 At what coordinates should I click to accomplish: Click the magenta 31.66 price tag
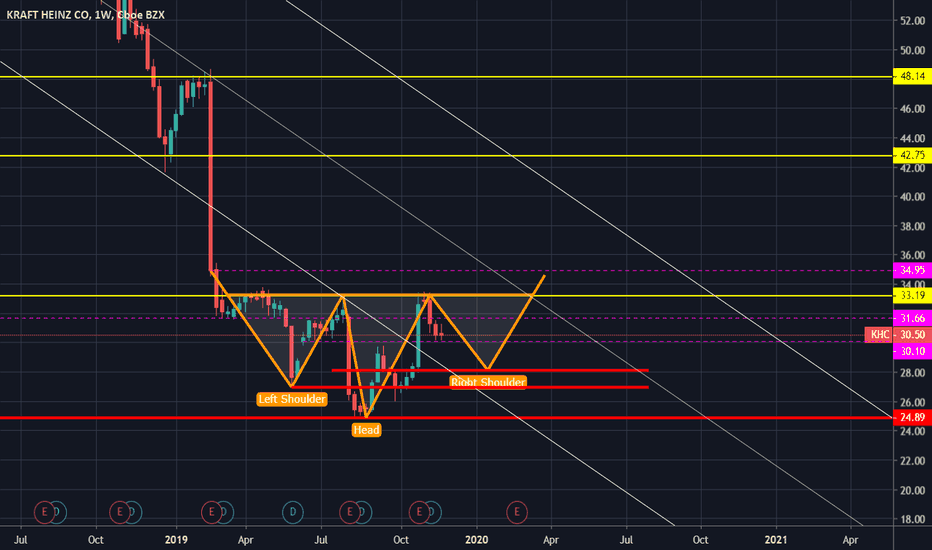coord(912,318)
